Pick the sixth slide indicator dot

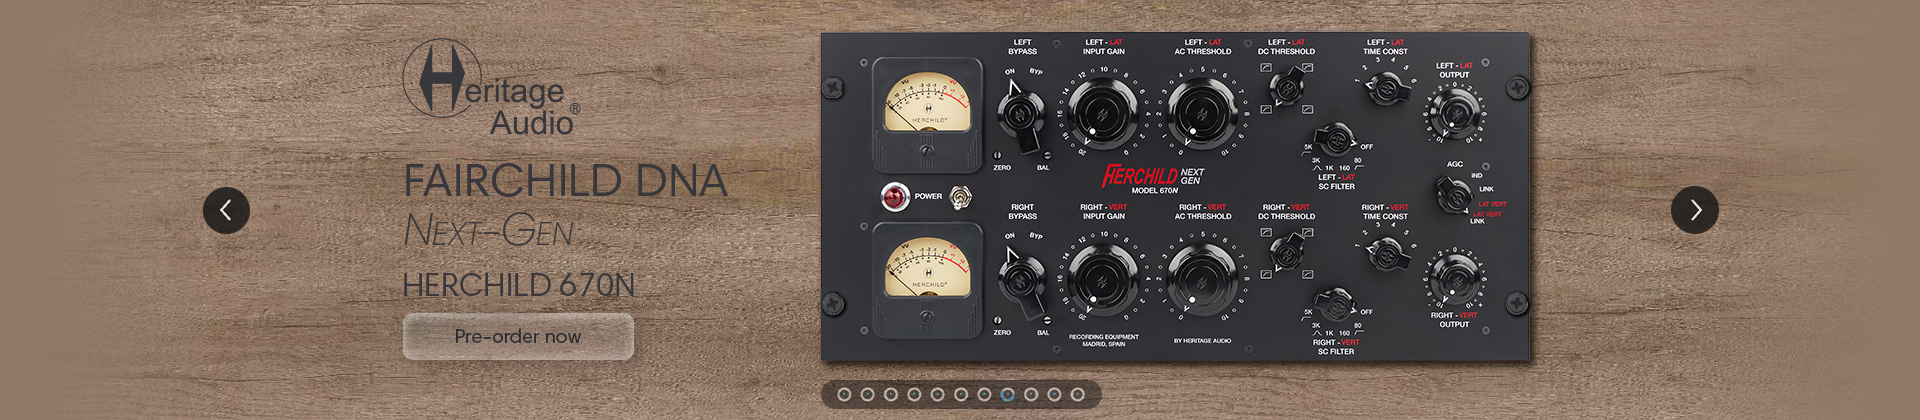coord(961,395)
